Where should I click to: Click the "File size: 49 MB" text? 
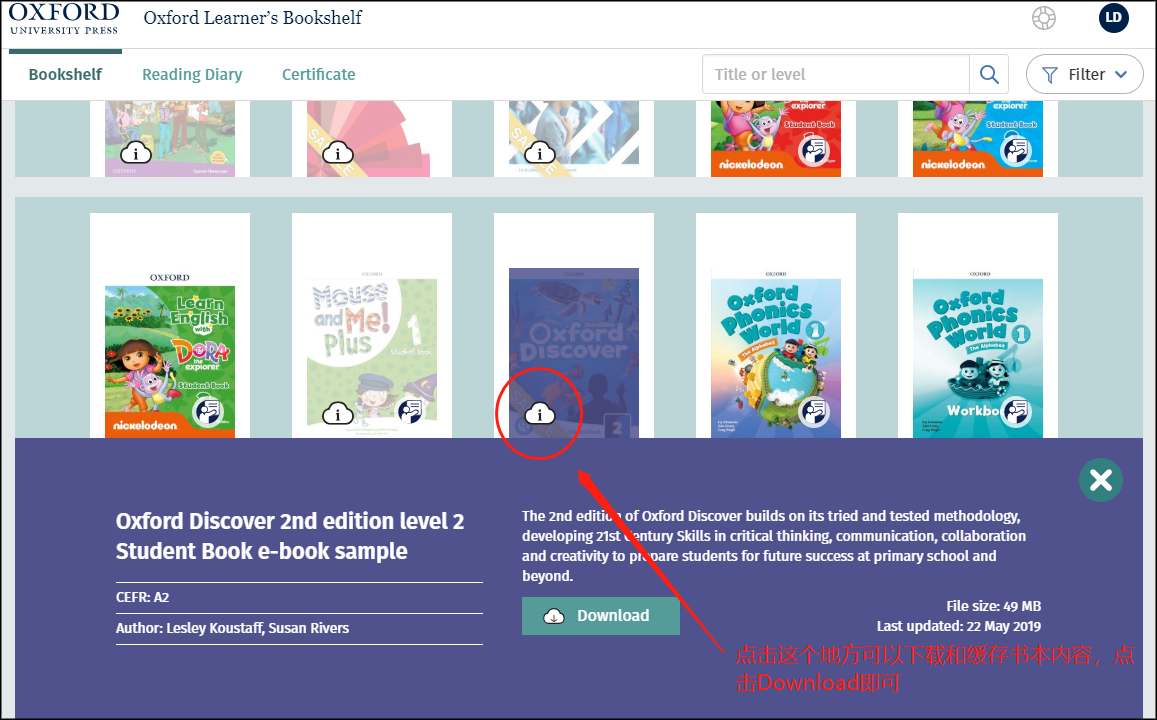point(994,606)
